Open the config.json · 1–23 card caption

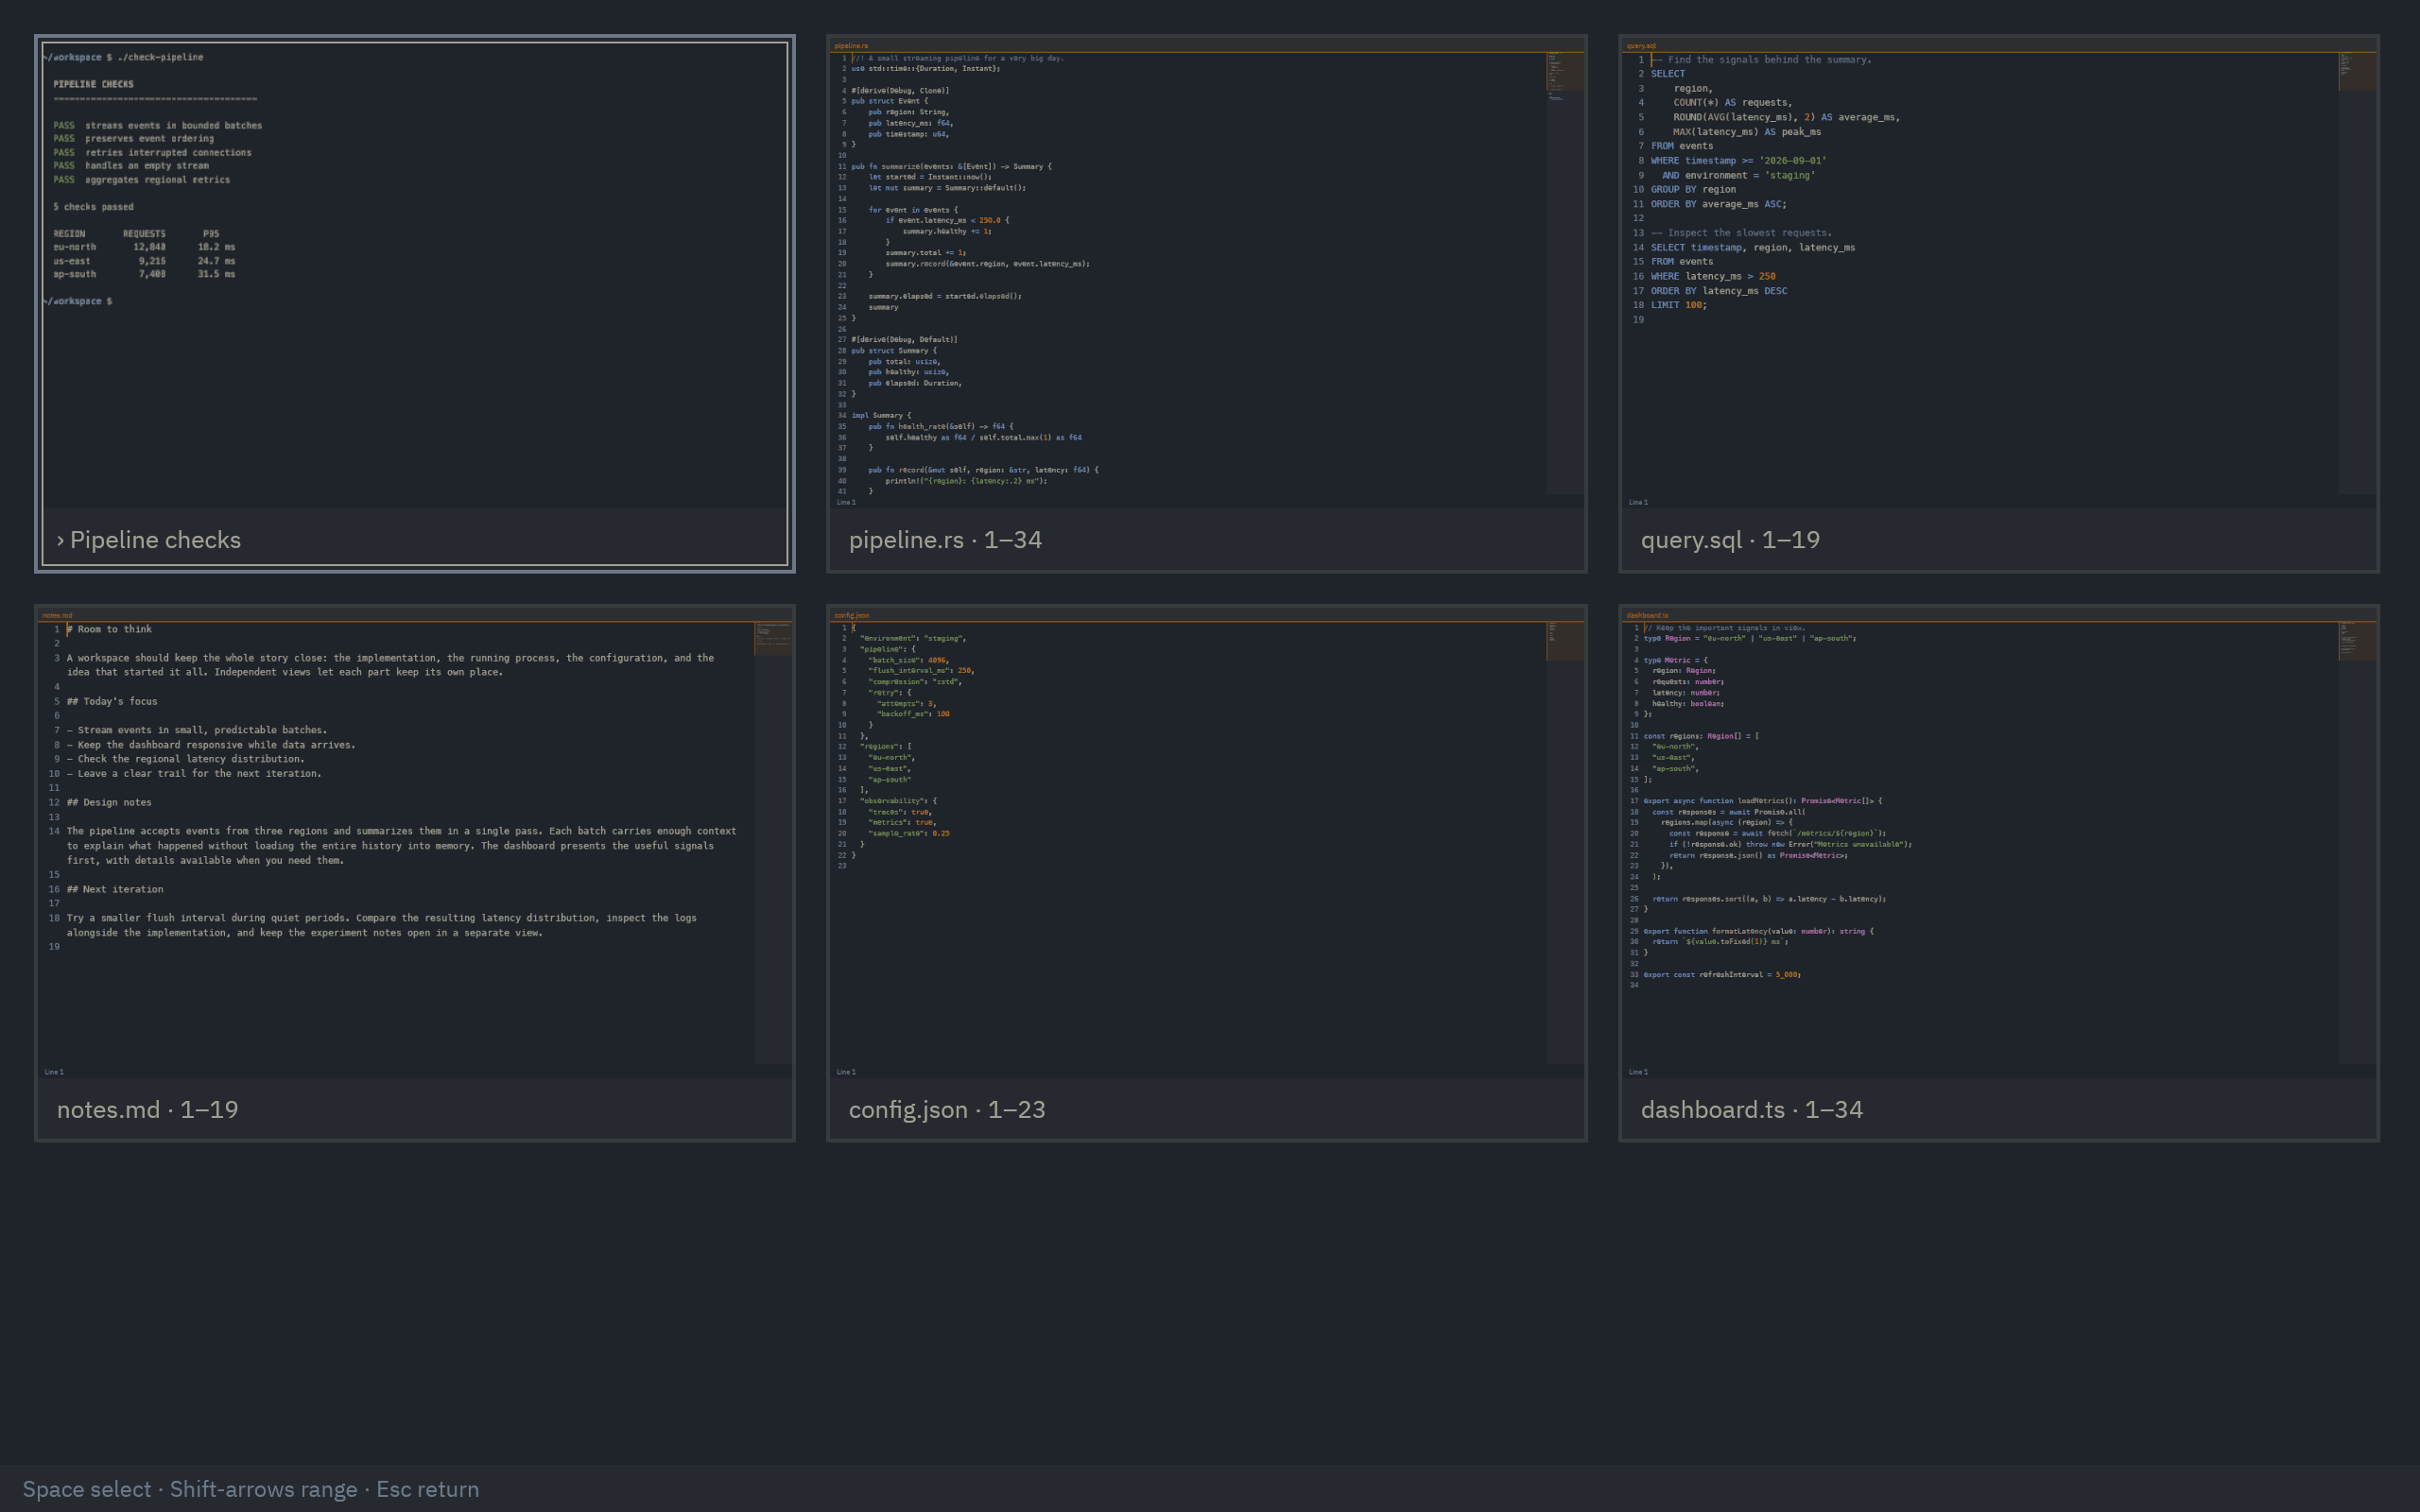click(1207, 1109)
